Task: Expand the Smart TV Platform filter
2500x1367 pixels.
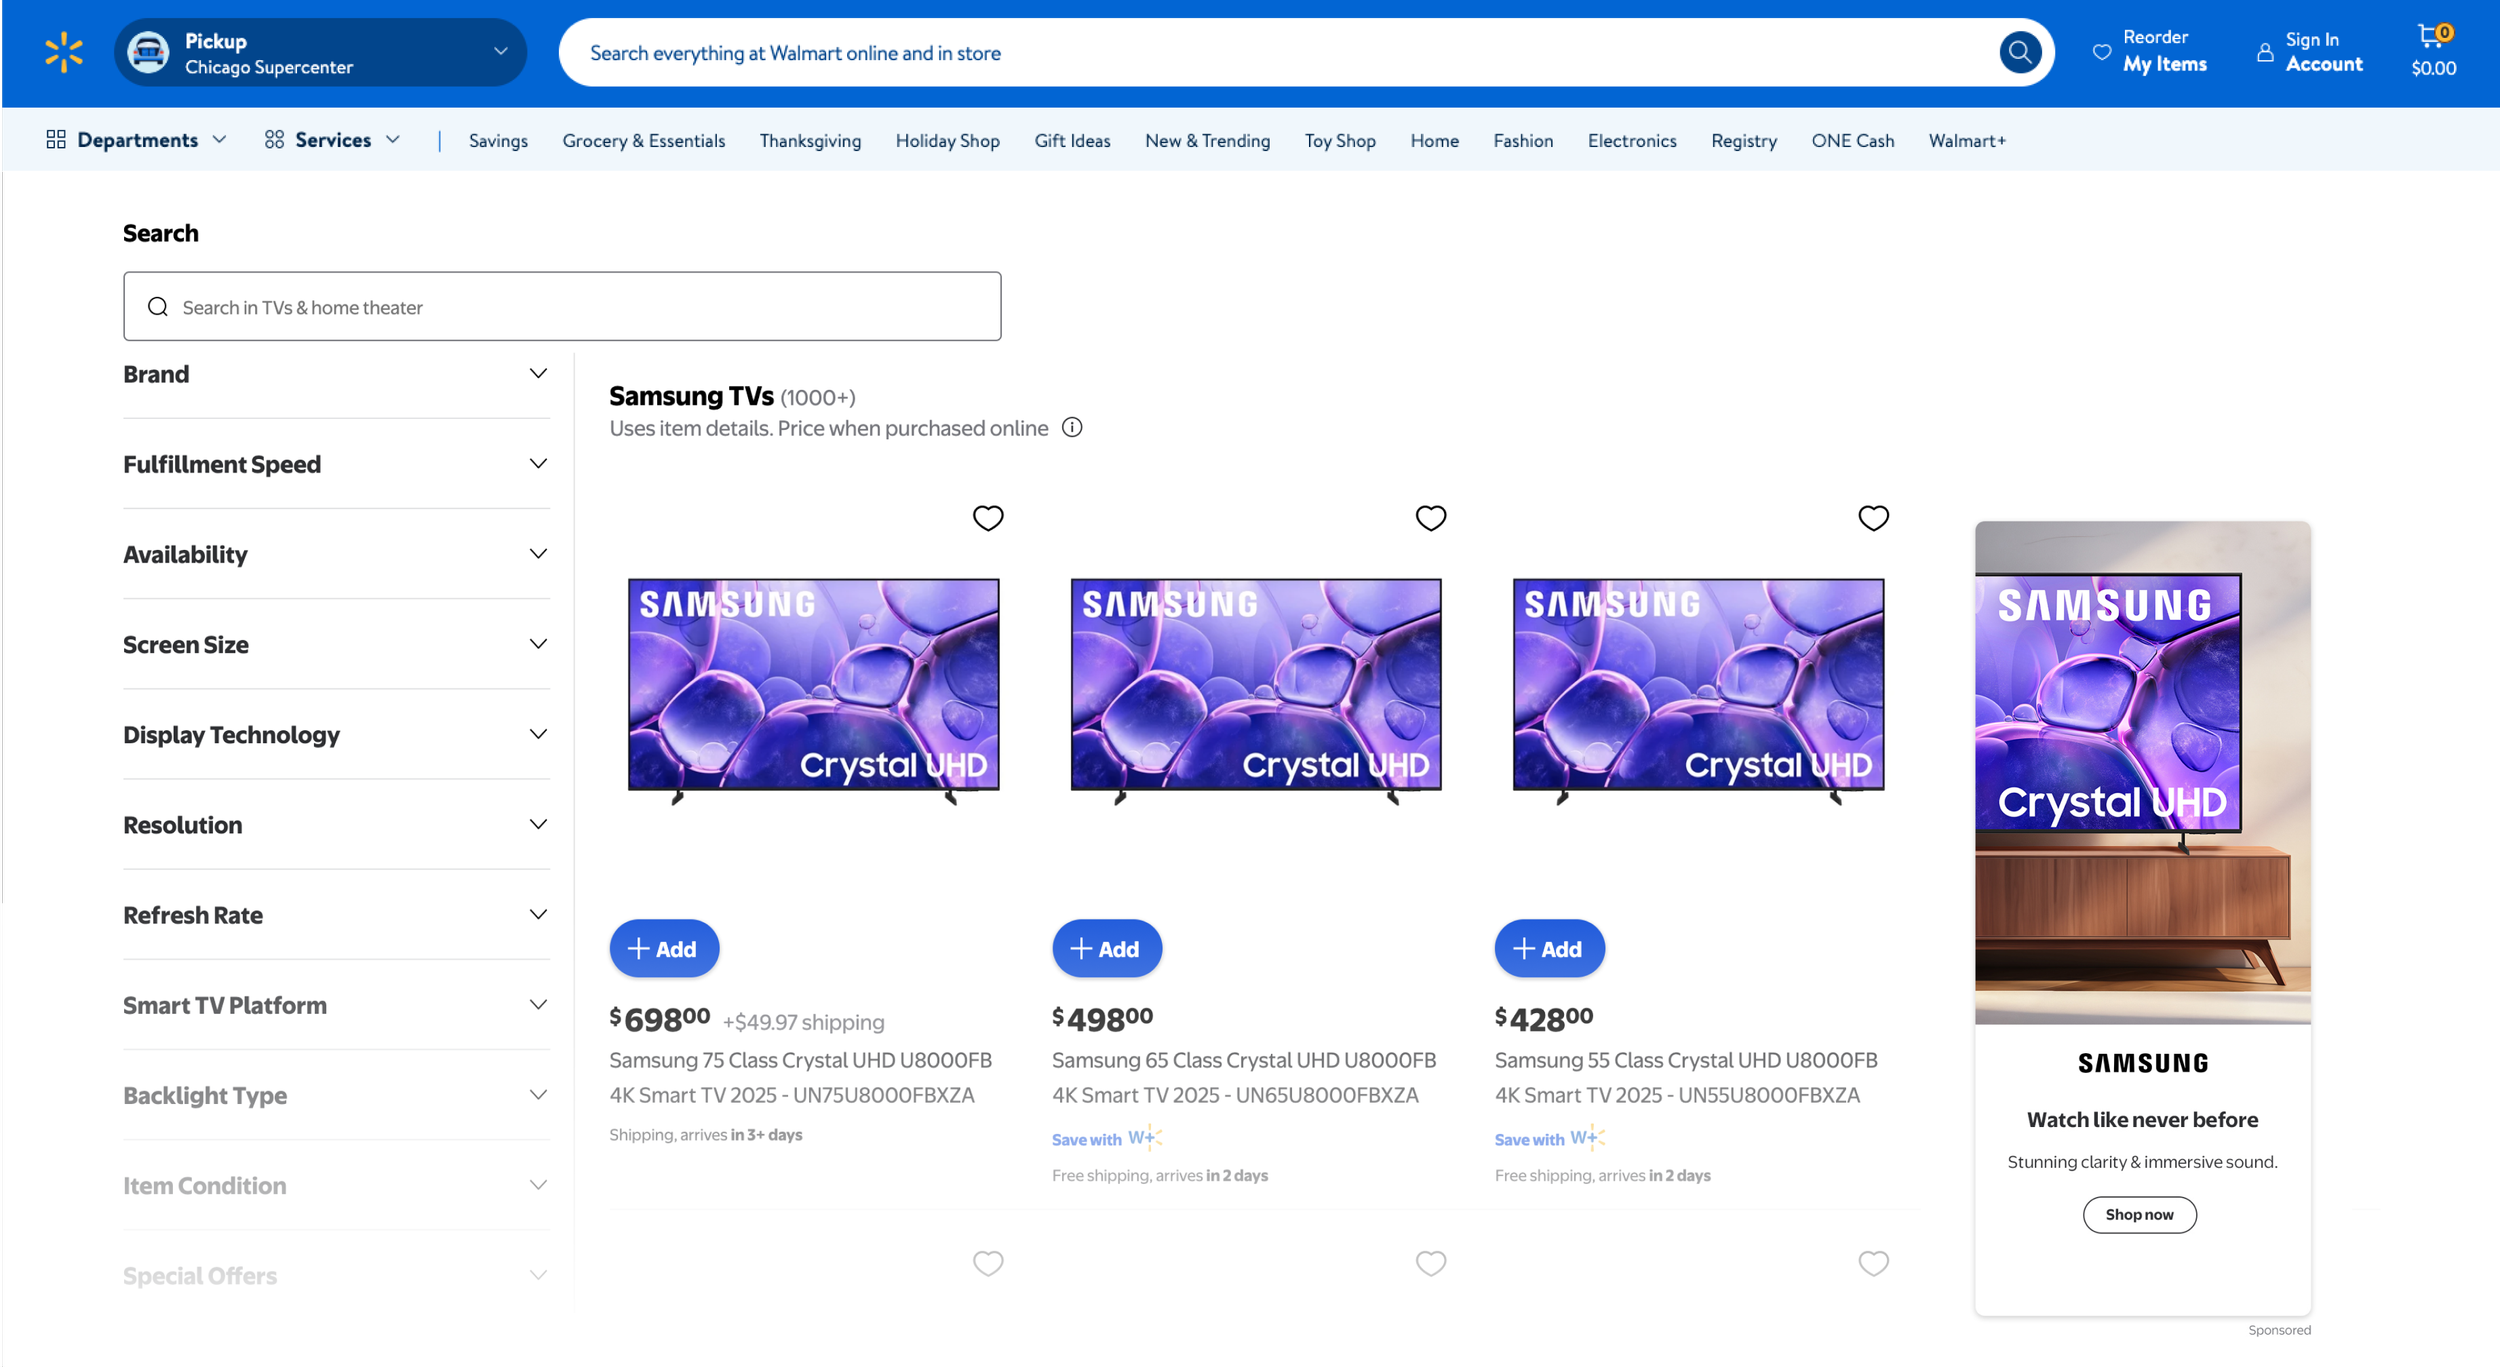Action: point(336,1004)
